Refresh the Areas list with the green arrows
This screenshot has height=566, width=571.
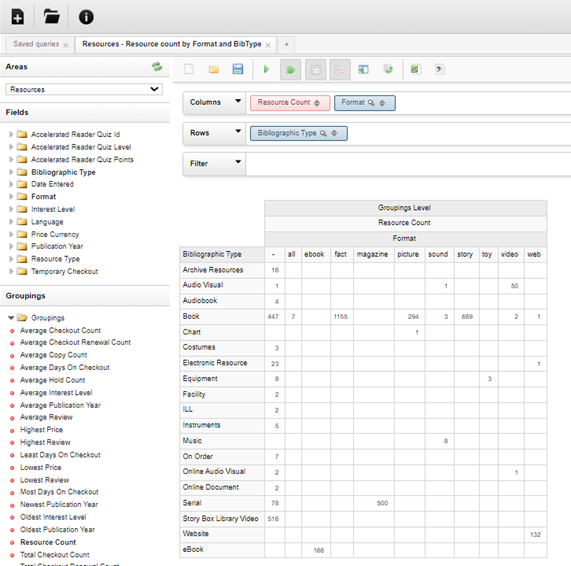(157, 67)
